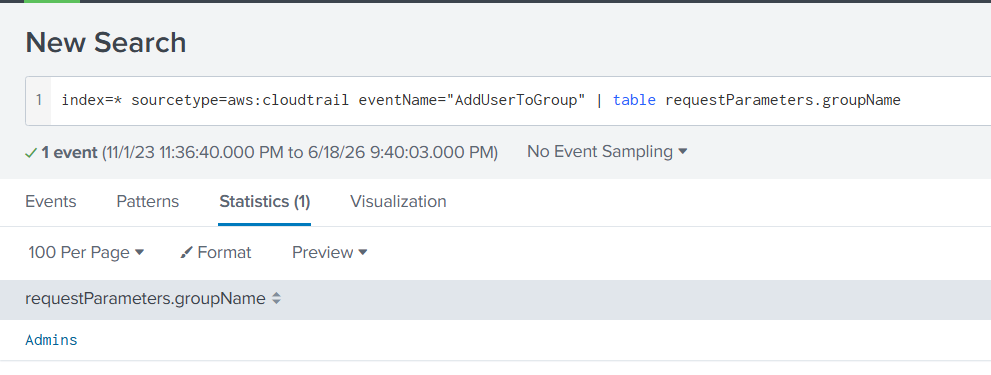Click the green checkmark job status icon
This screenshot has height=375, width=991.
30,152
